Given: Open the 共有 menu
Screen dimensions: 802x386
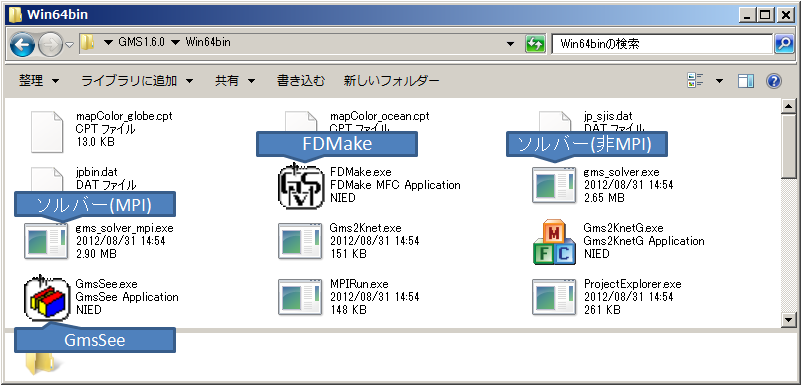Looking at the screenshot, I should (x=234, y=80).
